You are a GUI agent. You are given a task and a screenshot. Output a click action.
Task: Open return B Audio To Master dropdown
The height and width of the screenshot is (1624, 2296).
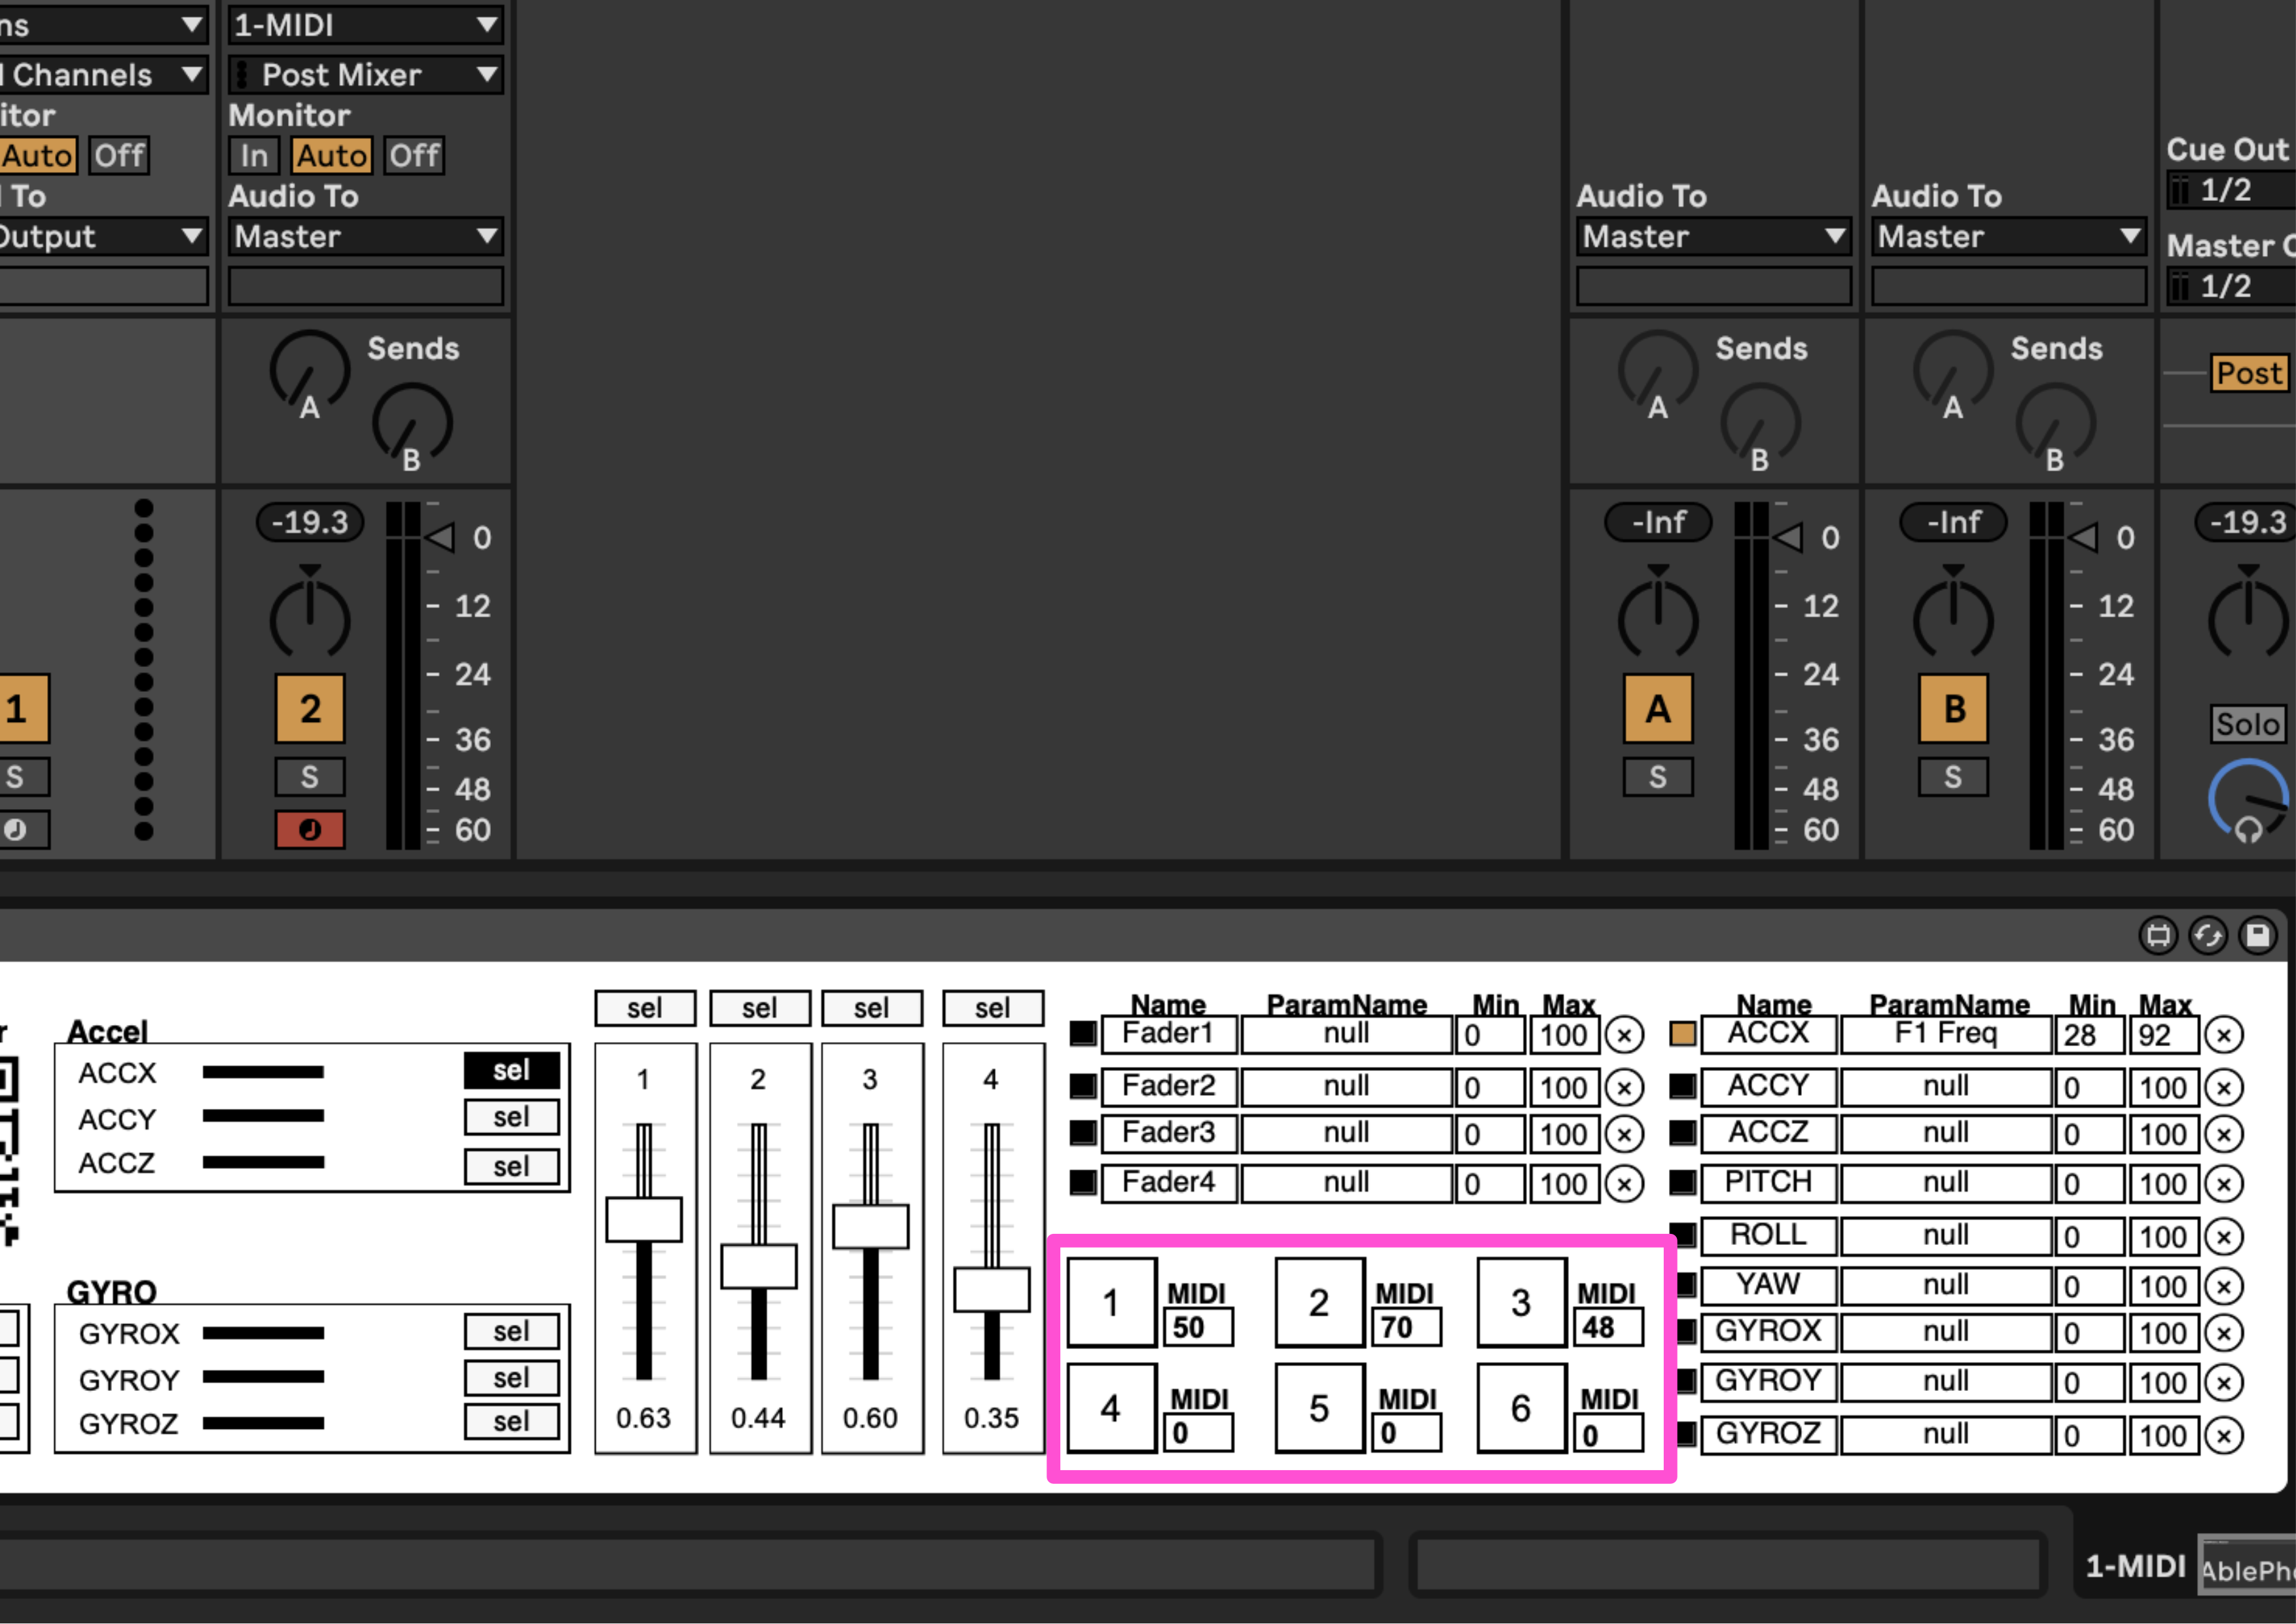pos(2008,236)
